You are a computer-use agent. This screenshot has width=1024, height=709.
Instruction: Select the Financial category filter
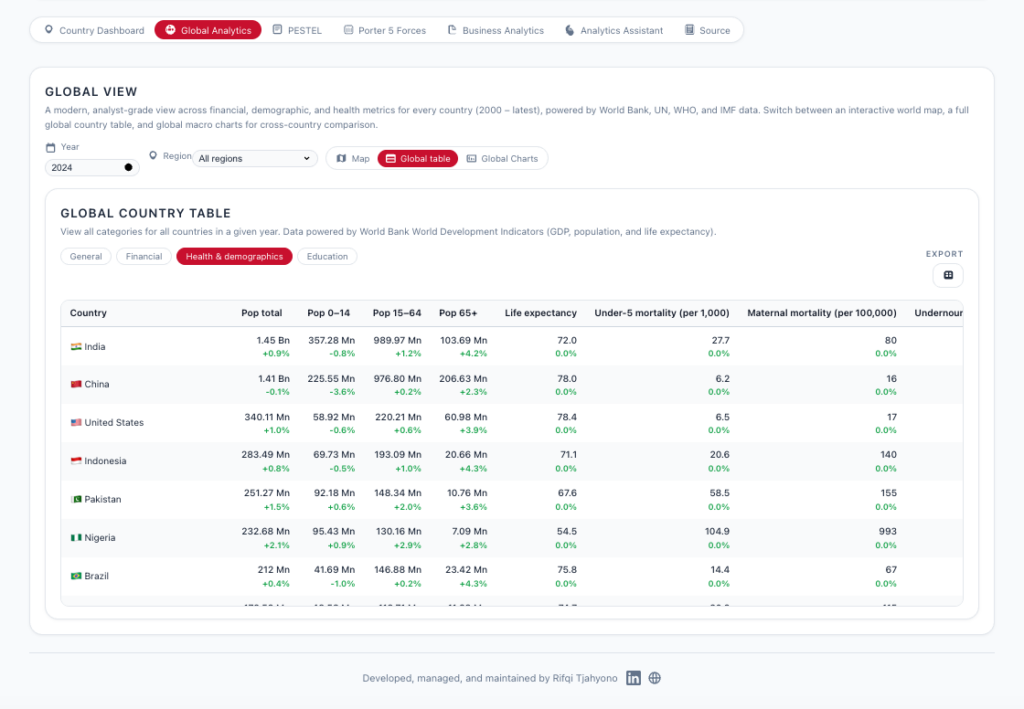tap(144, 257)
